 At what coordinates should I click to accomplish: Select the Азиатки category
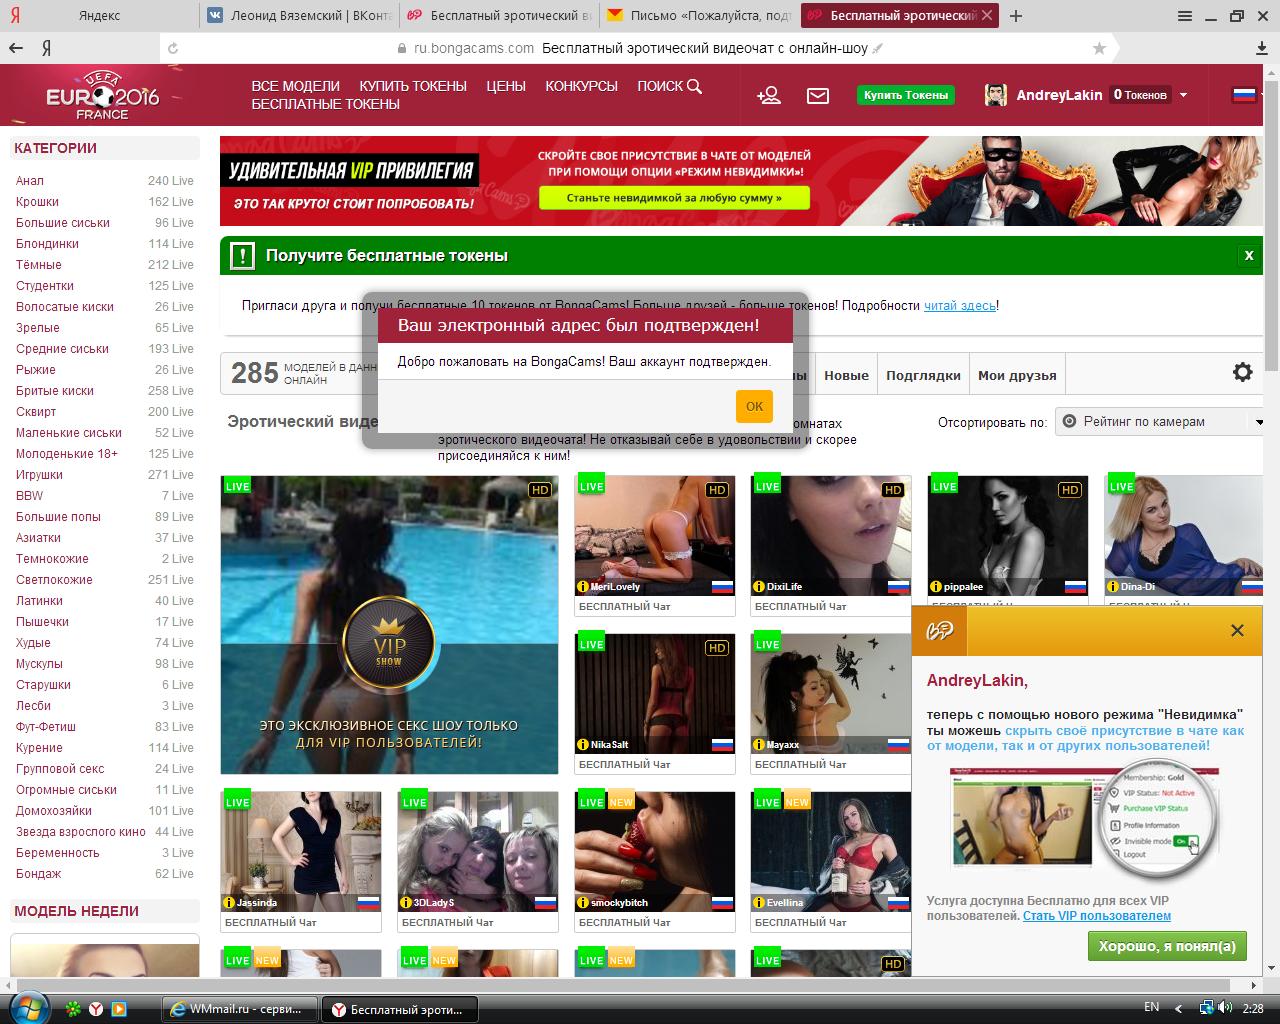tap(39, 538)
